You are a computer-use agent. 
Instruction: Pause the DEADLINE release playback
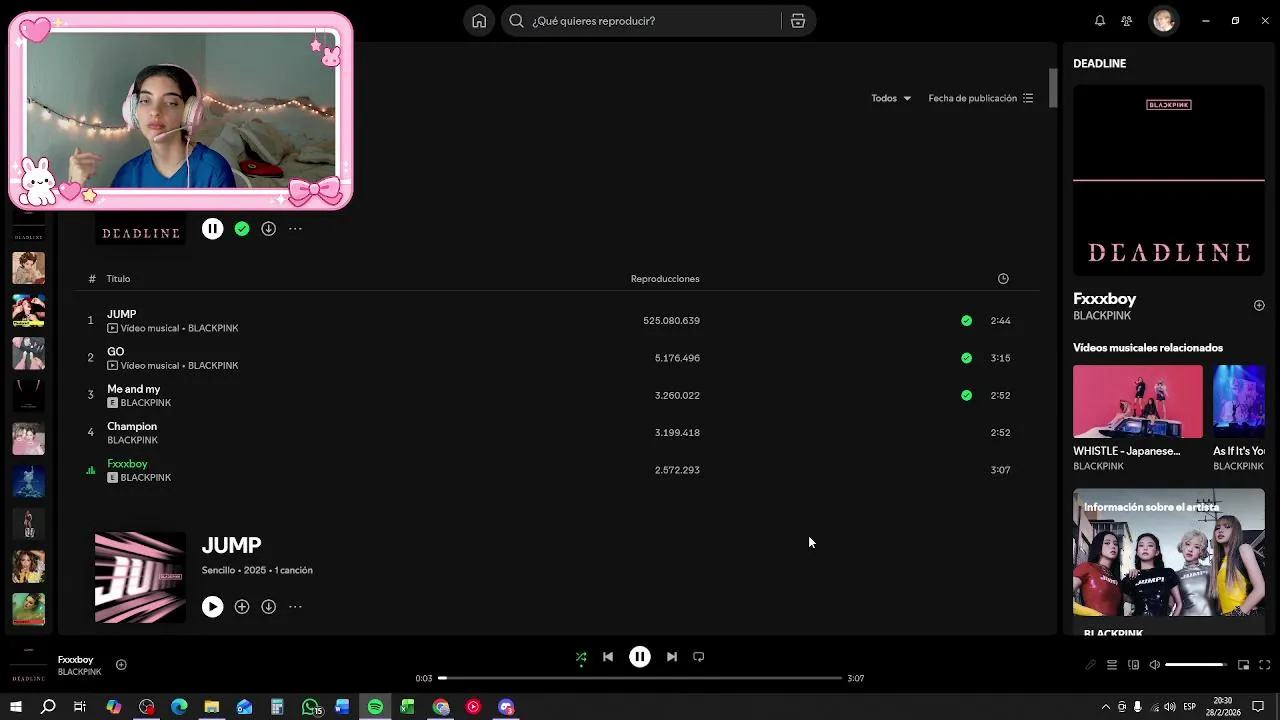point(212,229)
